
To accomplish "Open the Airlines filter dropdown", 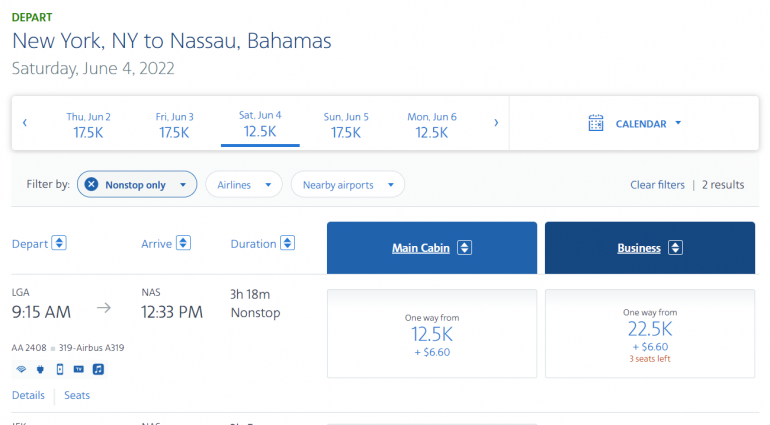I will [x=243, y=185].
